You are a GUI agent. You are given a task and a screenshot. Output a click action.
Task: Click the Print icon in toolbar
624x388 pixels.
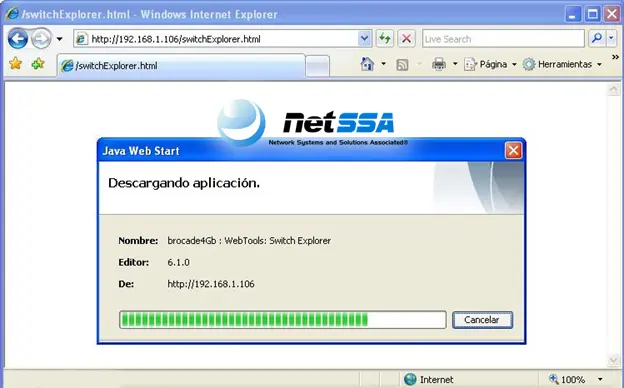[439, 64]
